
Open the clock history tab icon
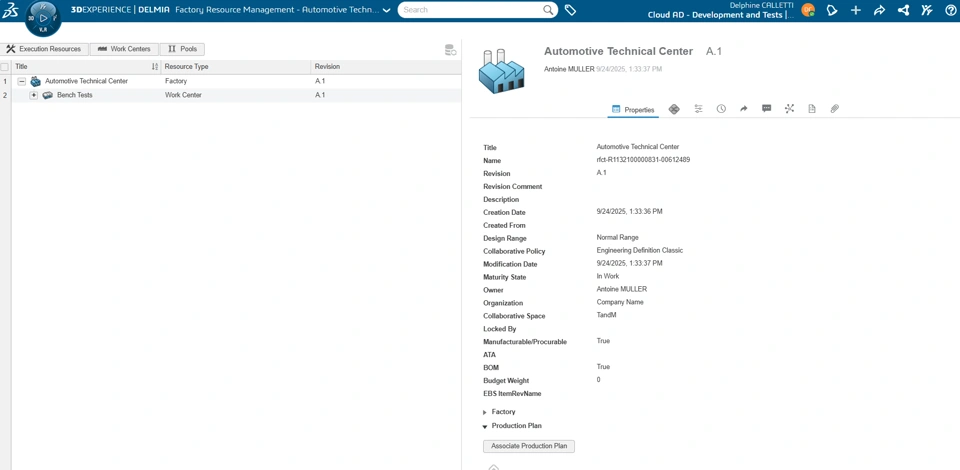[721, 109]
